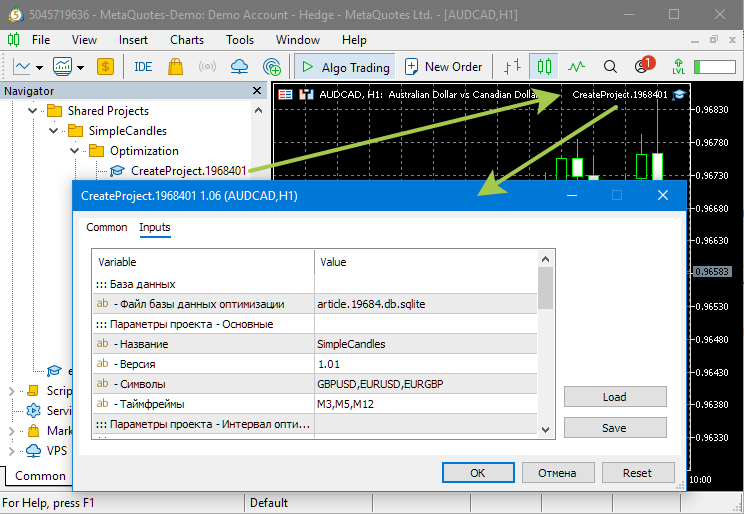Switch to candlestick chart display
Screen dimensions: 744x514
[x=544, y=67]
